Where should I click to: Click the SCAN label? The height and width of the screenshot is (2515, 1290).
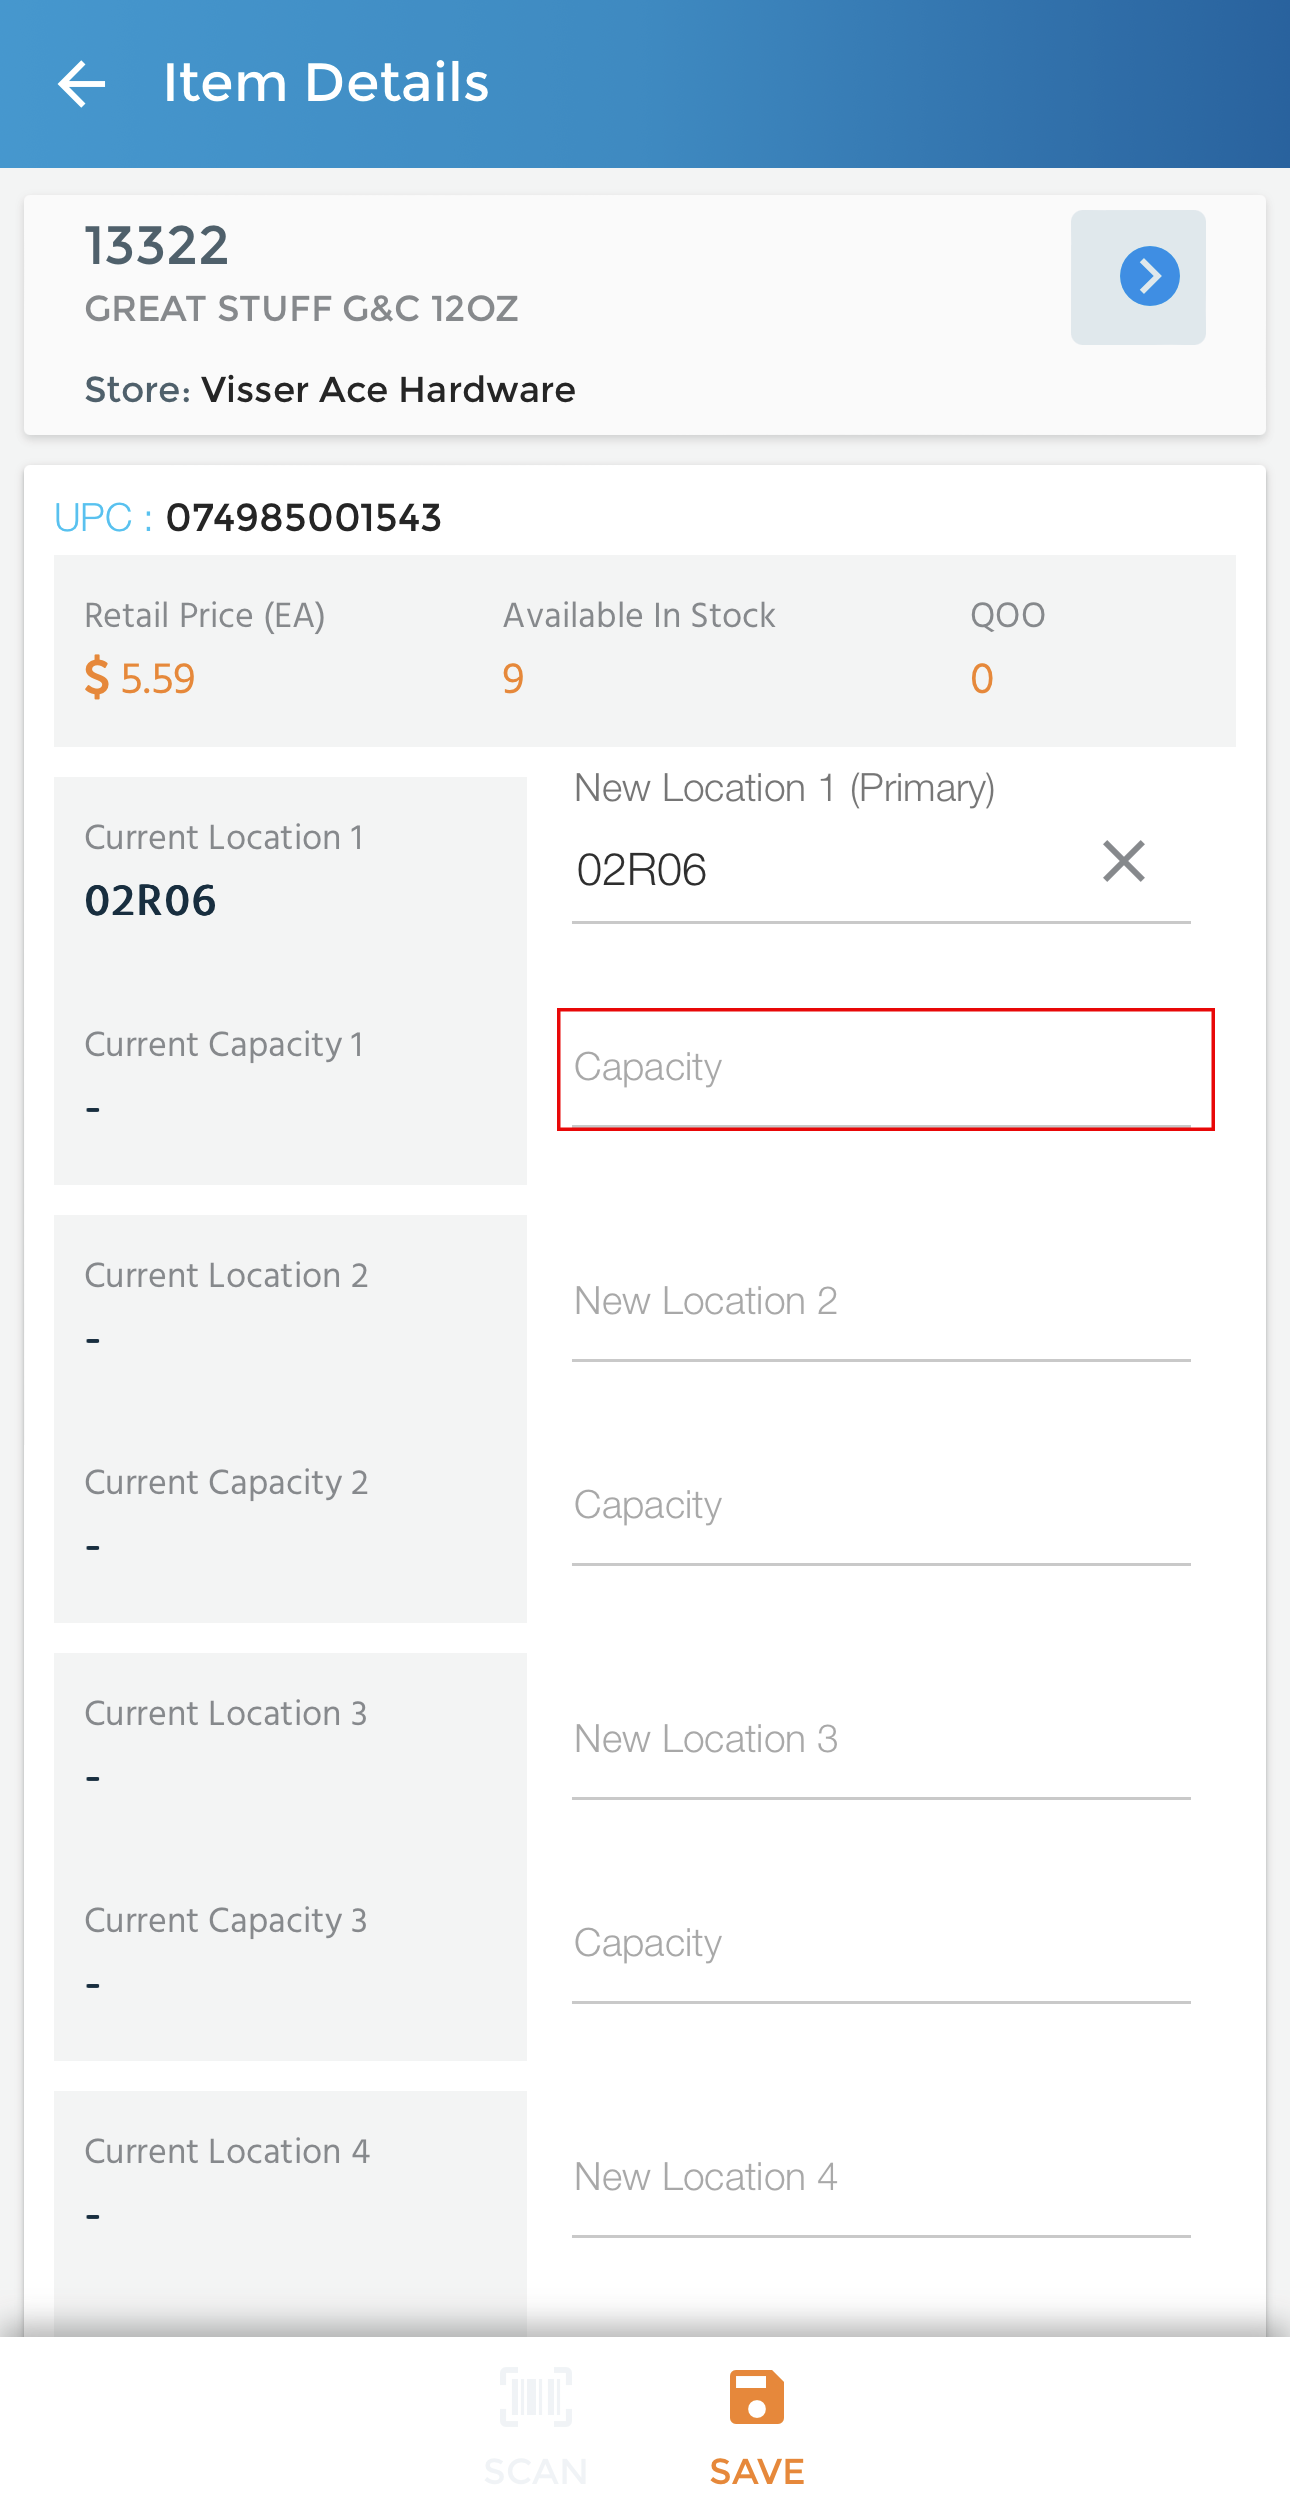536,2472
